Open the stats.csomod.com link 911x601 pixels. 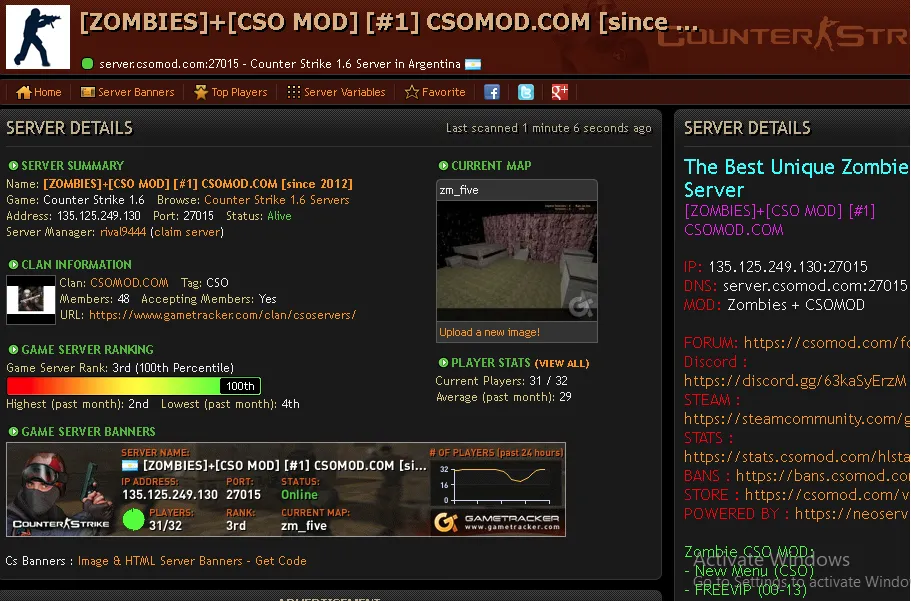point(797,457)
